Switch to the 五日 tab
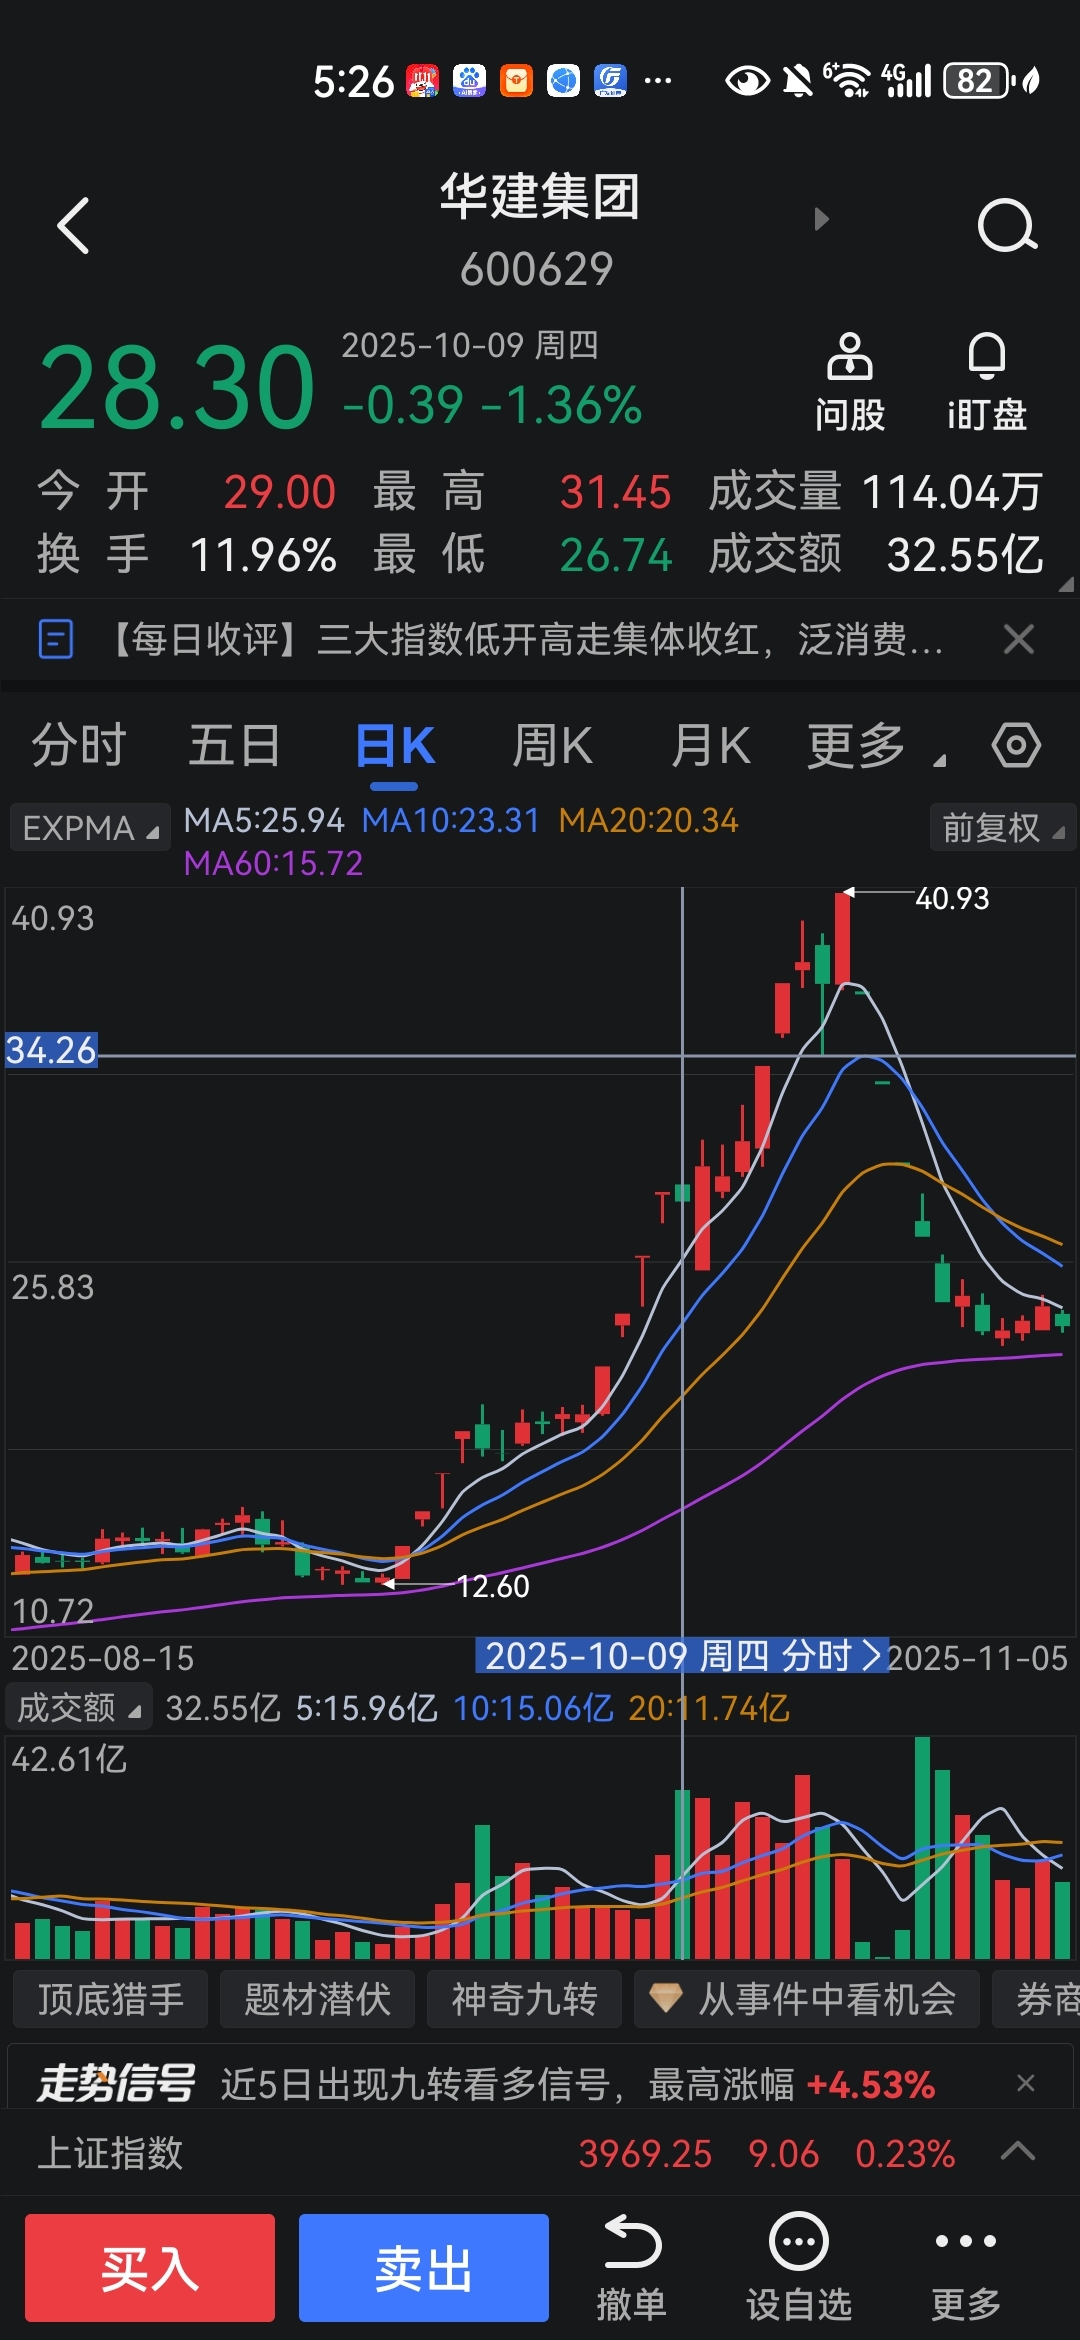Viewport: 1080px width, 2340px height. coord(235,746)
